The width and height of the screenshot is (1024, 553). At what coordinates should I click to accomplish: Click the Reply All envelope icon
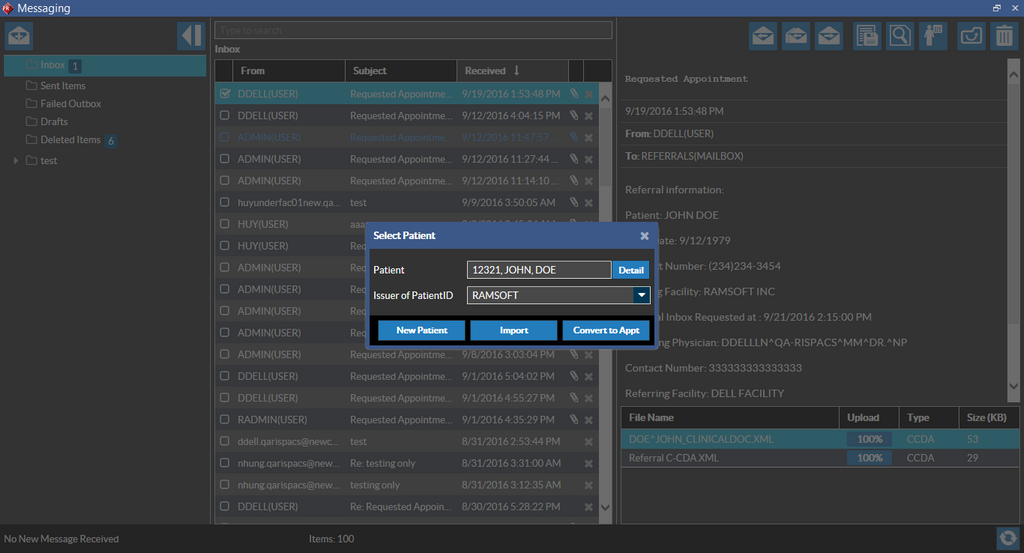point(796,36)
